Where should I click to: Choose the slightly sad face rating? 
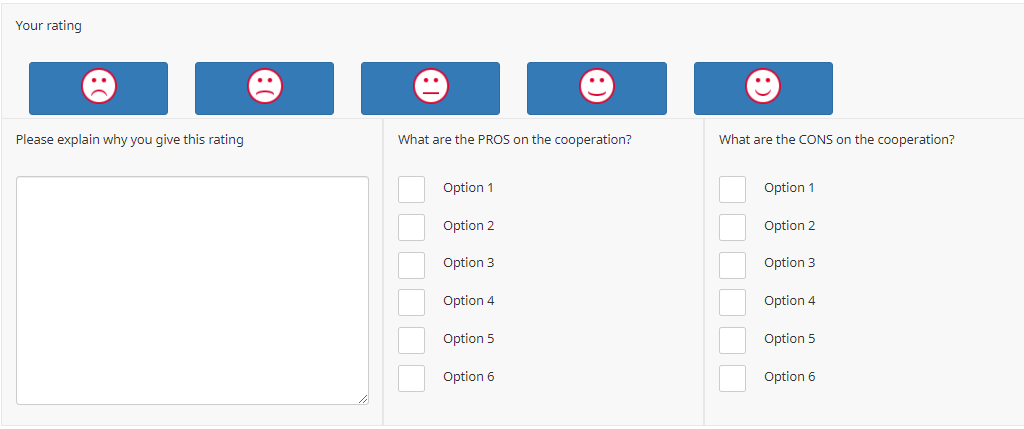pos(264,88)
